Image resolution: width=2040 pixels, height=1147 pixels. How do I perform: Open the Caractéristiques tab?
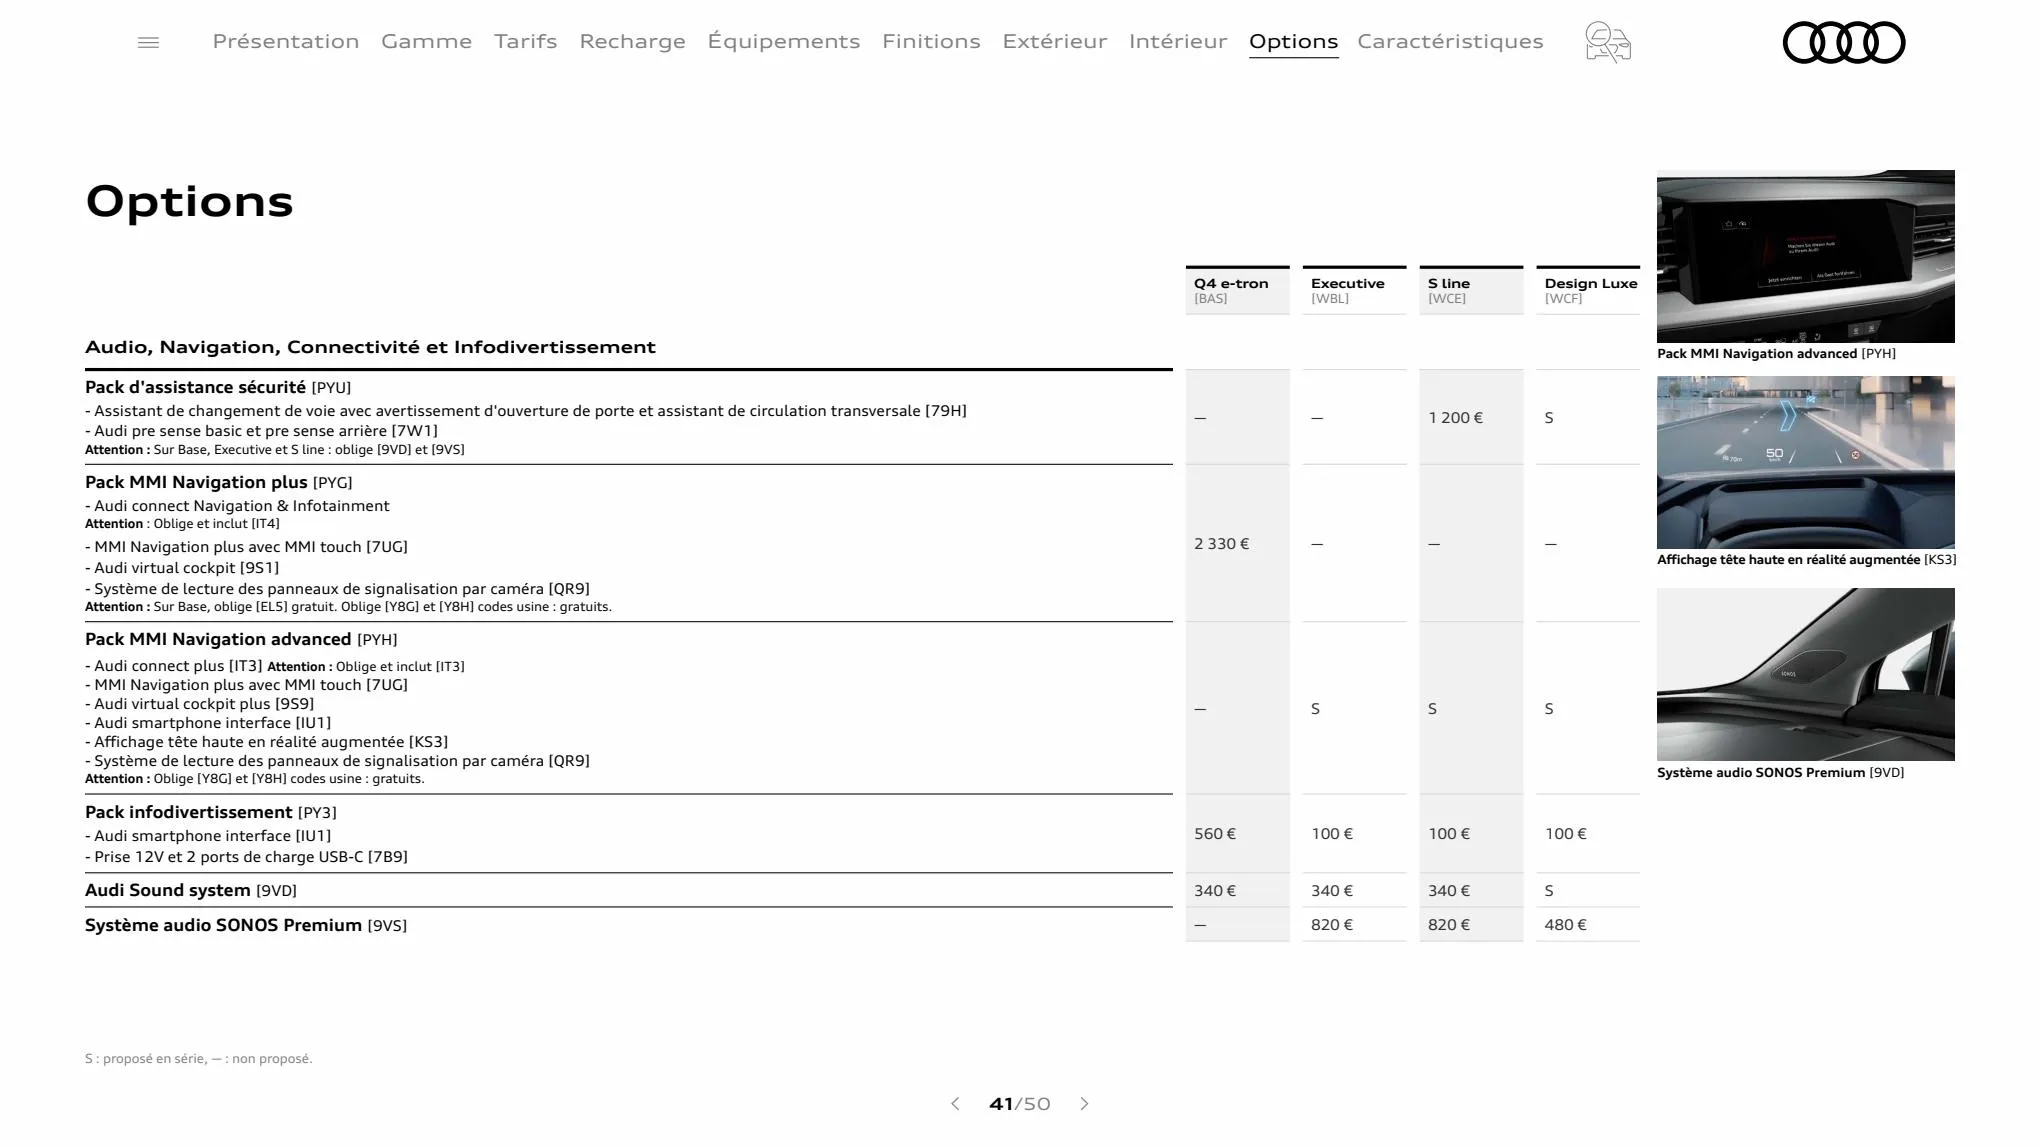[x=1450, y=41]
